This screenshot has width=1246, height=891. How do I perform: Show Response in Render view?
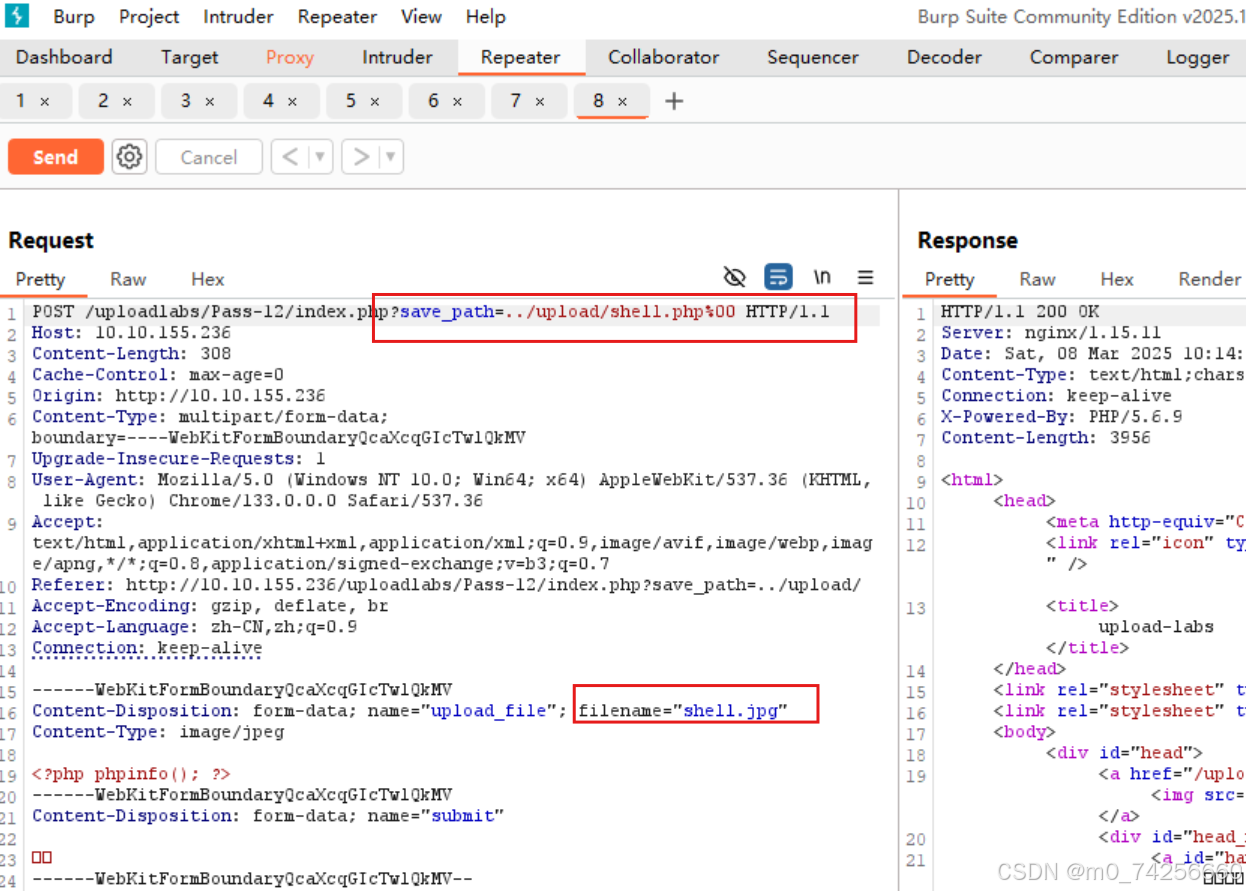click(1209, 279)
